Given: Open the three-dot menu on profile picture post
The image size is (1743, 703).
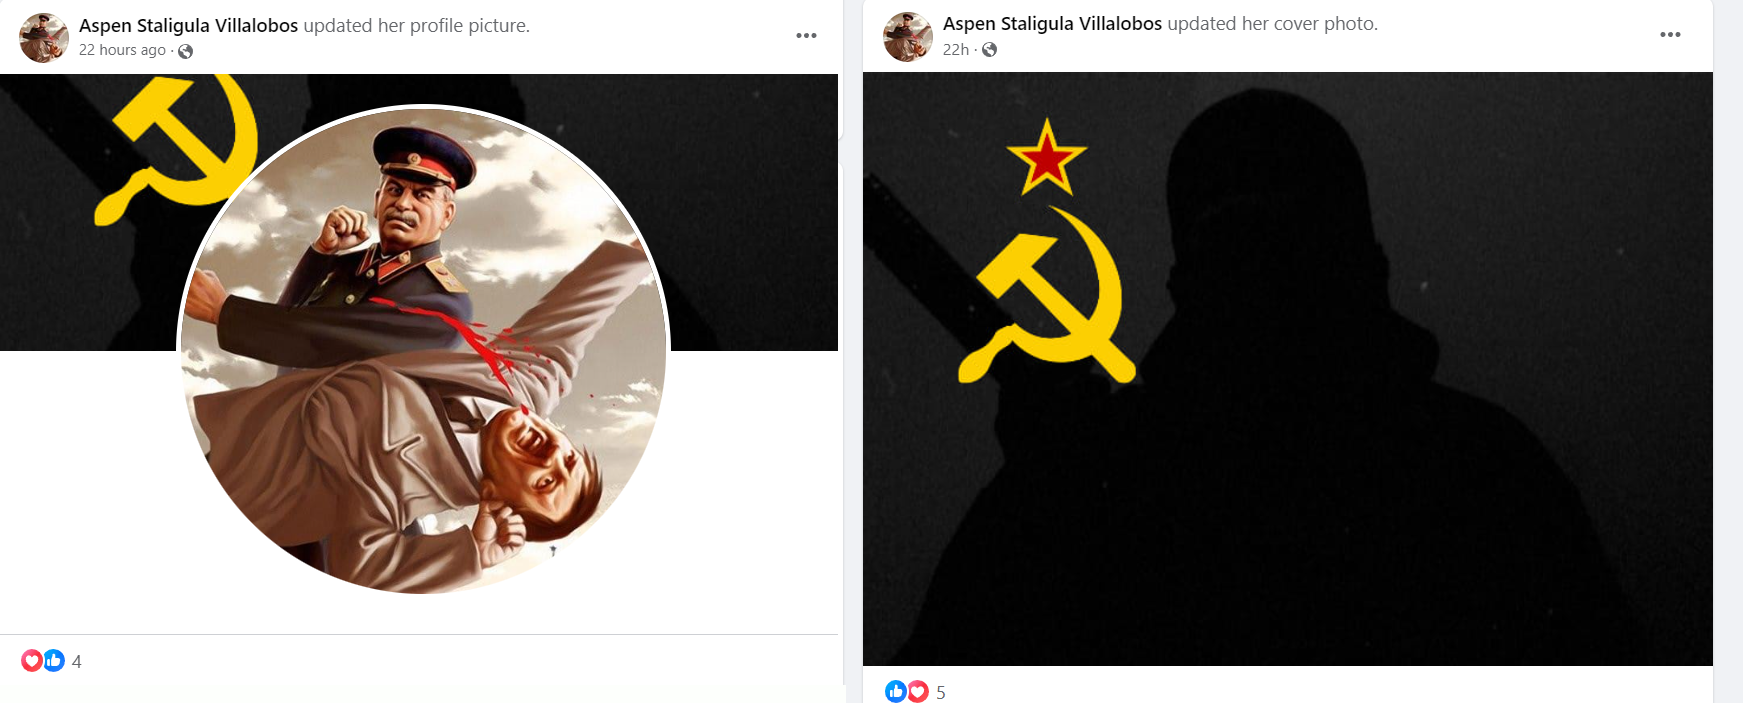Looking at the screenshot, I should (x=806, y=35).
